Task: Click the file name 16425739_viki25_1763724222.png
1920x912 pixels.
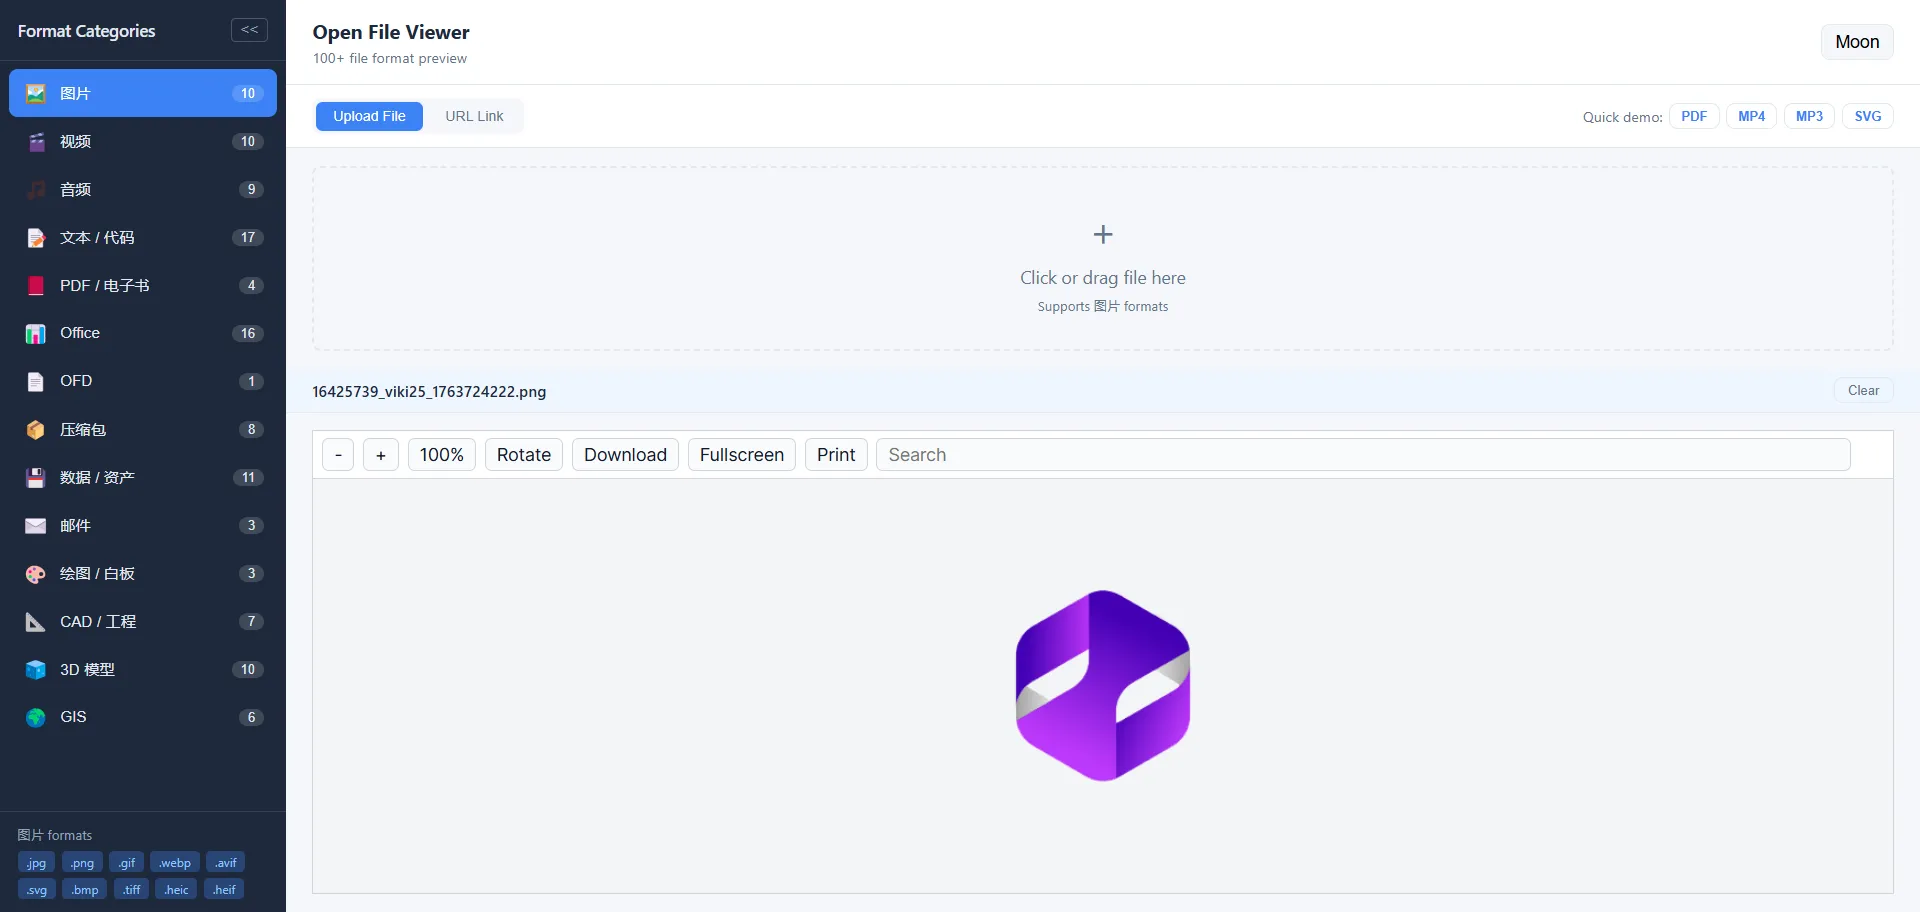Action: 429,391
